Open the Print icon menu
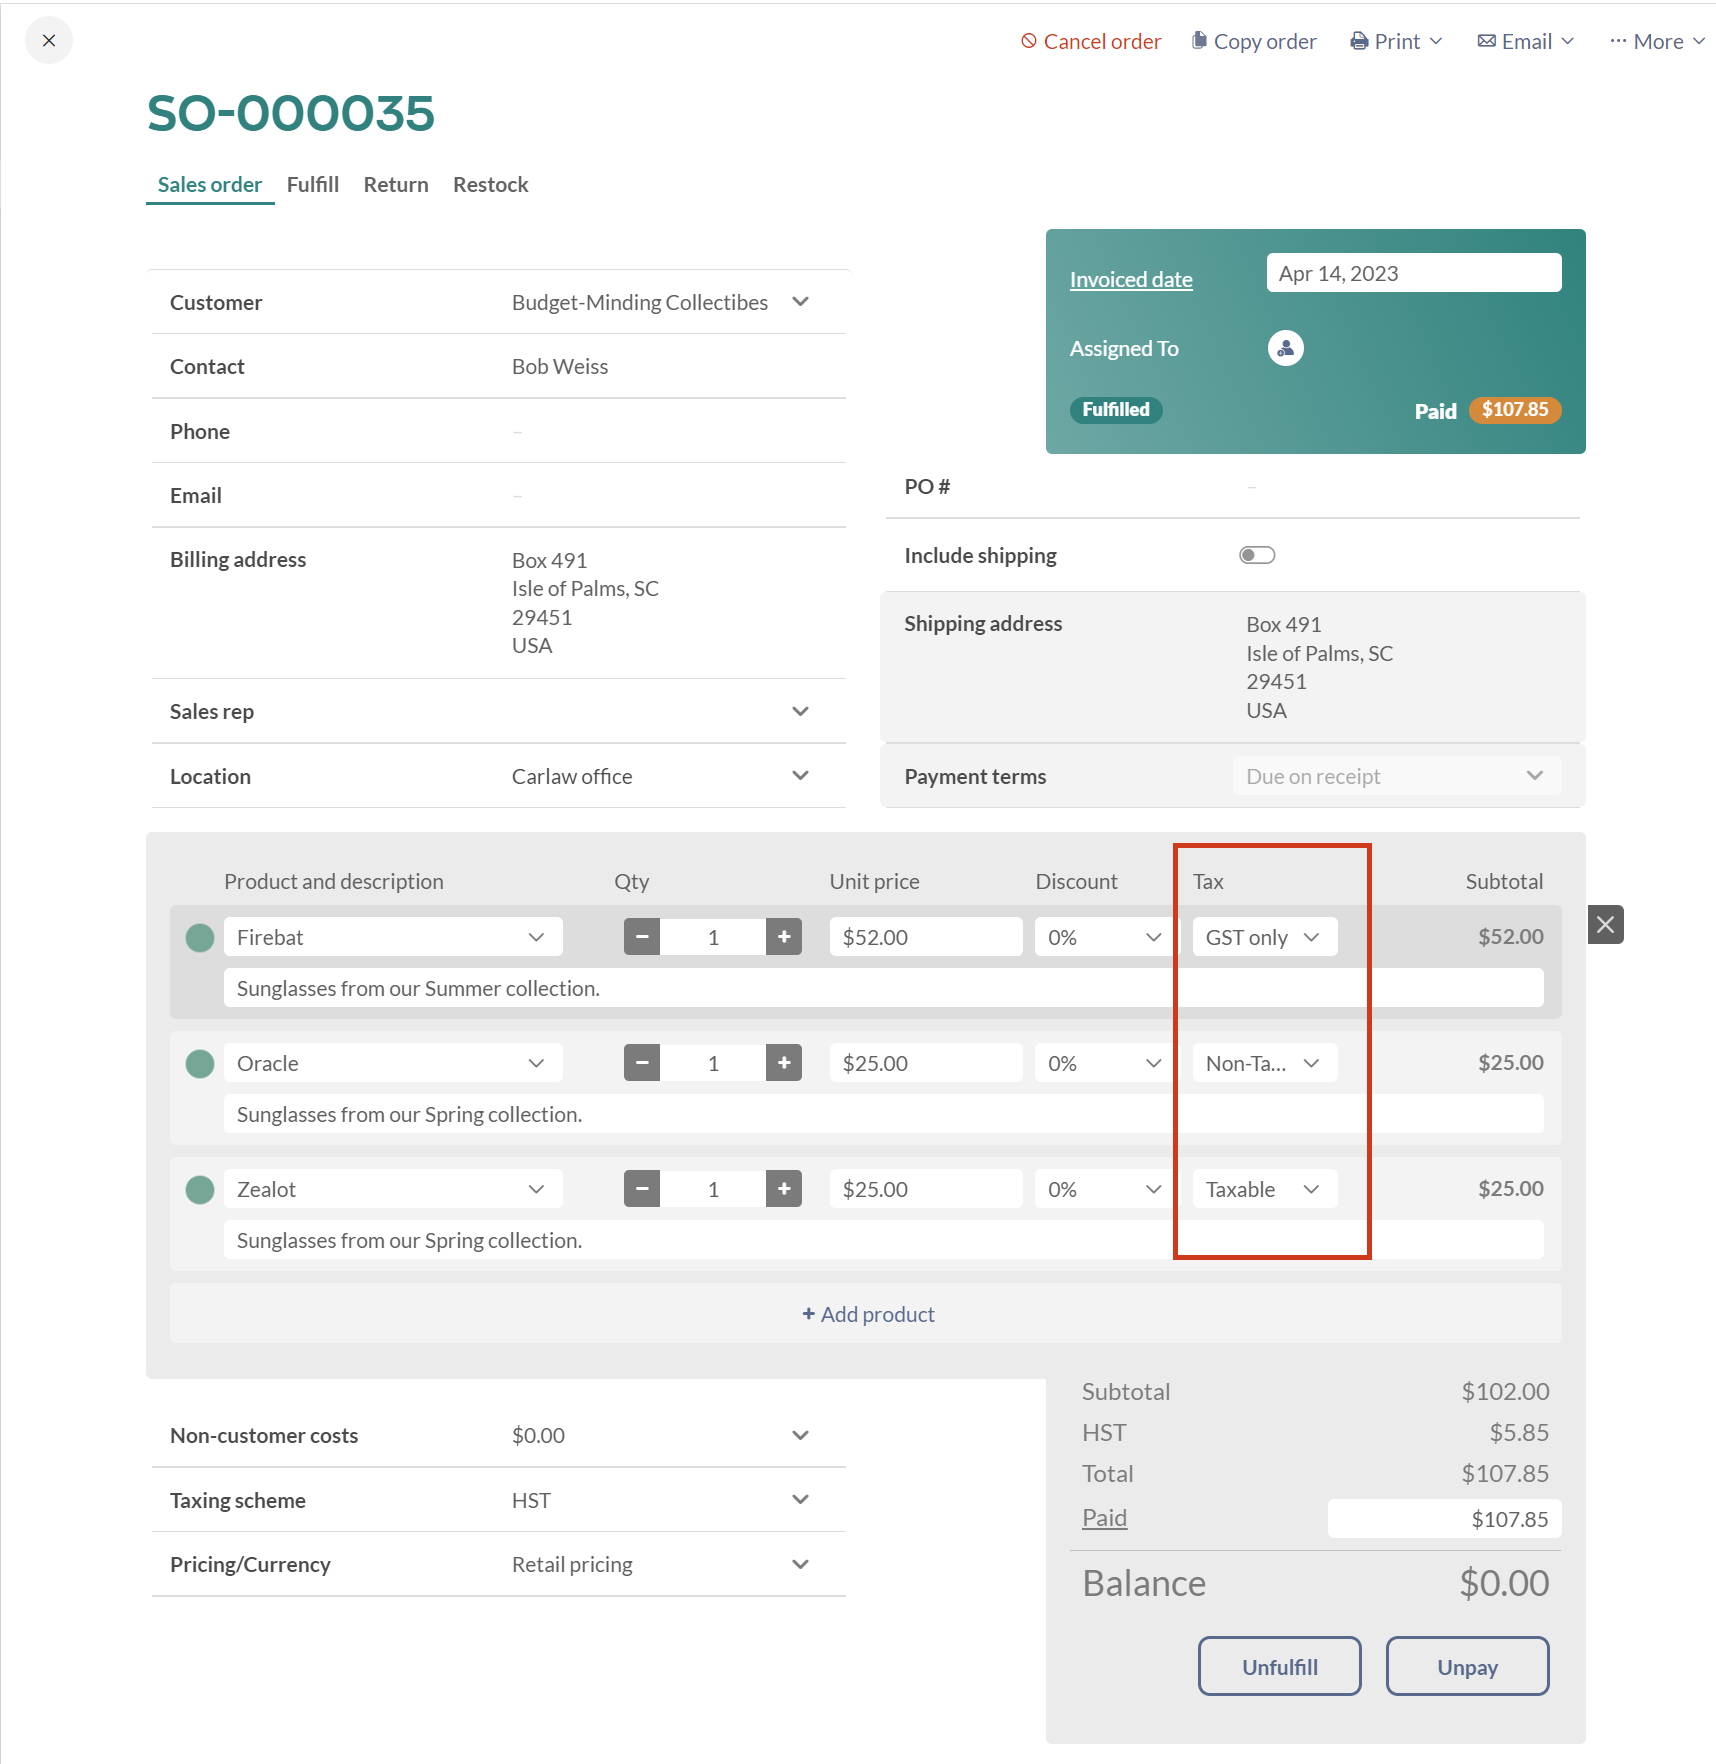 [1359, 41]
